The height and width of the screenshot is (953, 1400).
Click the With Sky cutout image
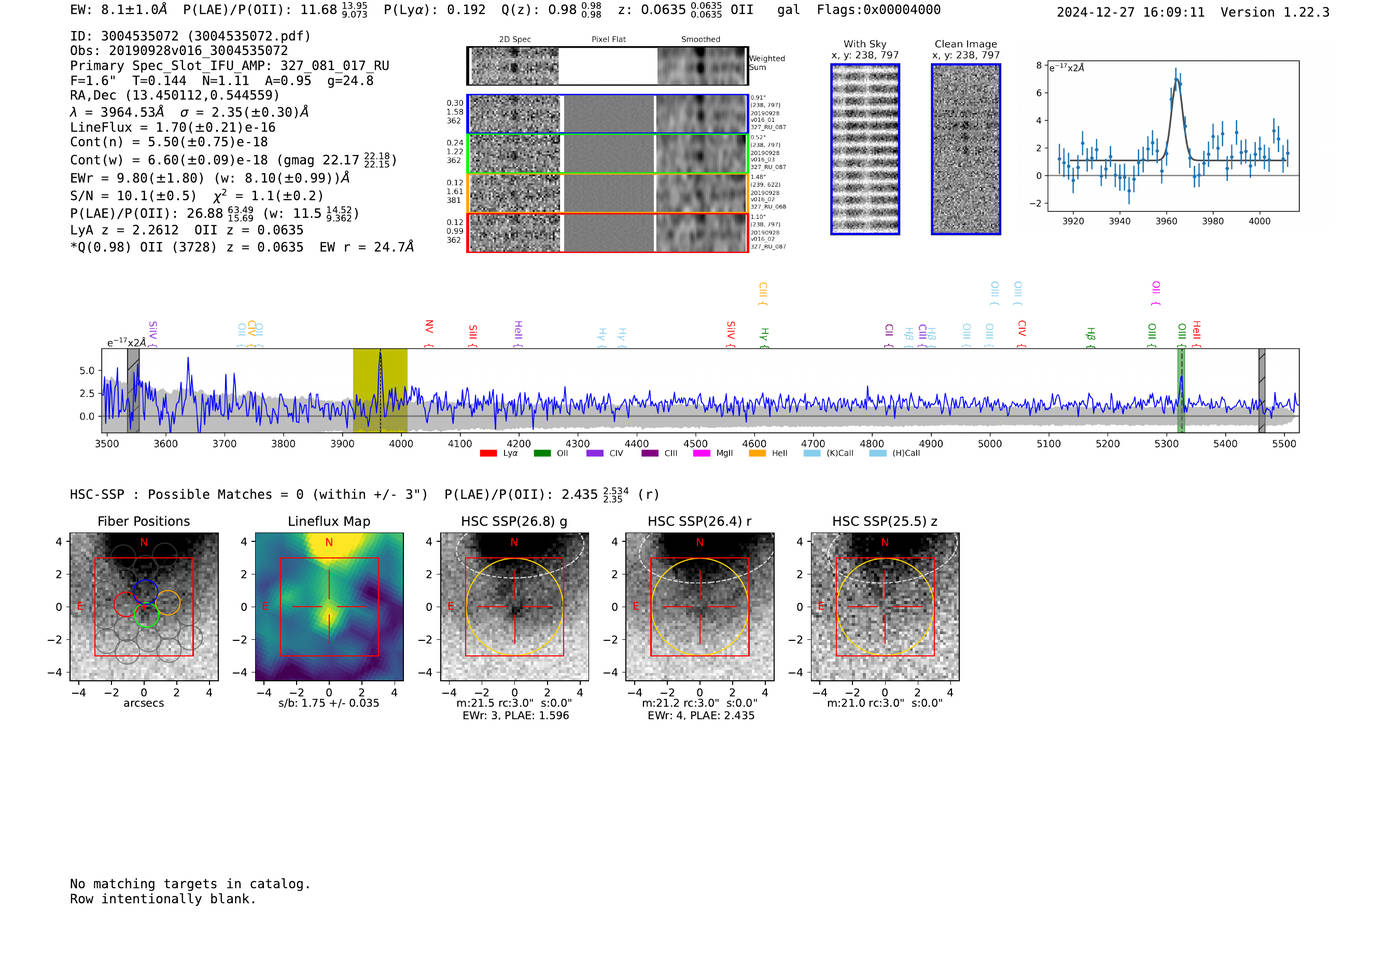pos(865,149)
